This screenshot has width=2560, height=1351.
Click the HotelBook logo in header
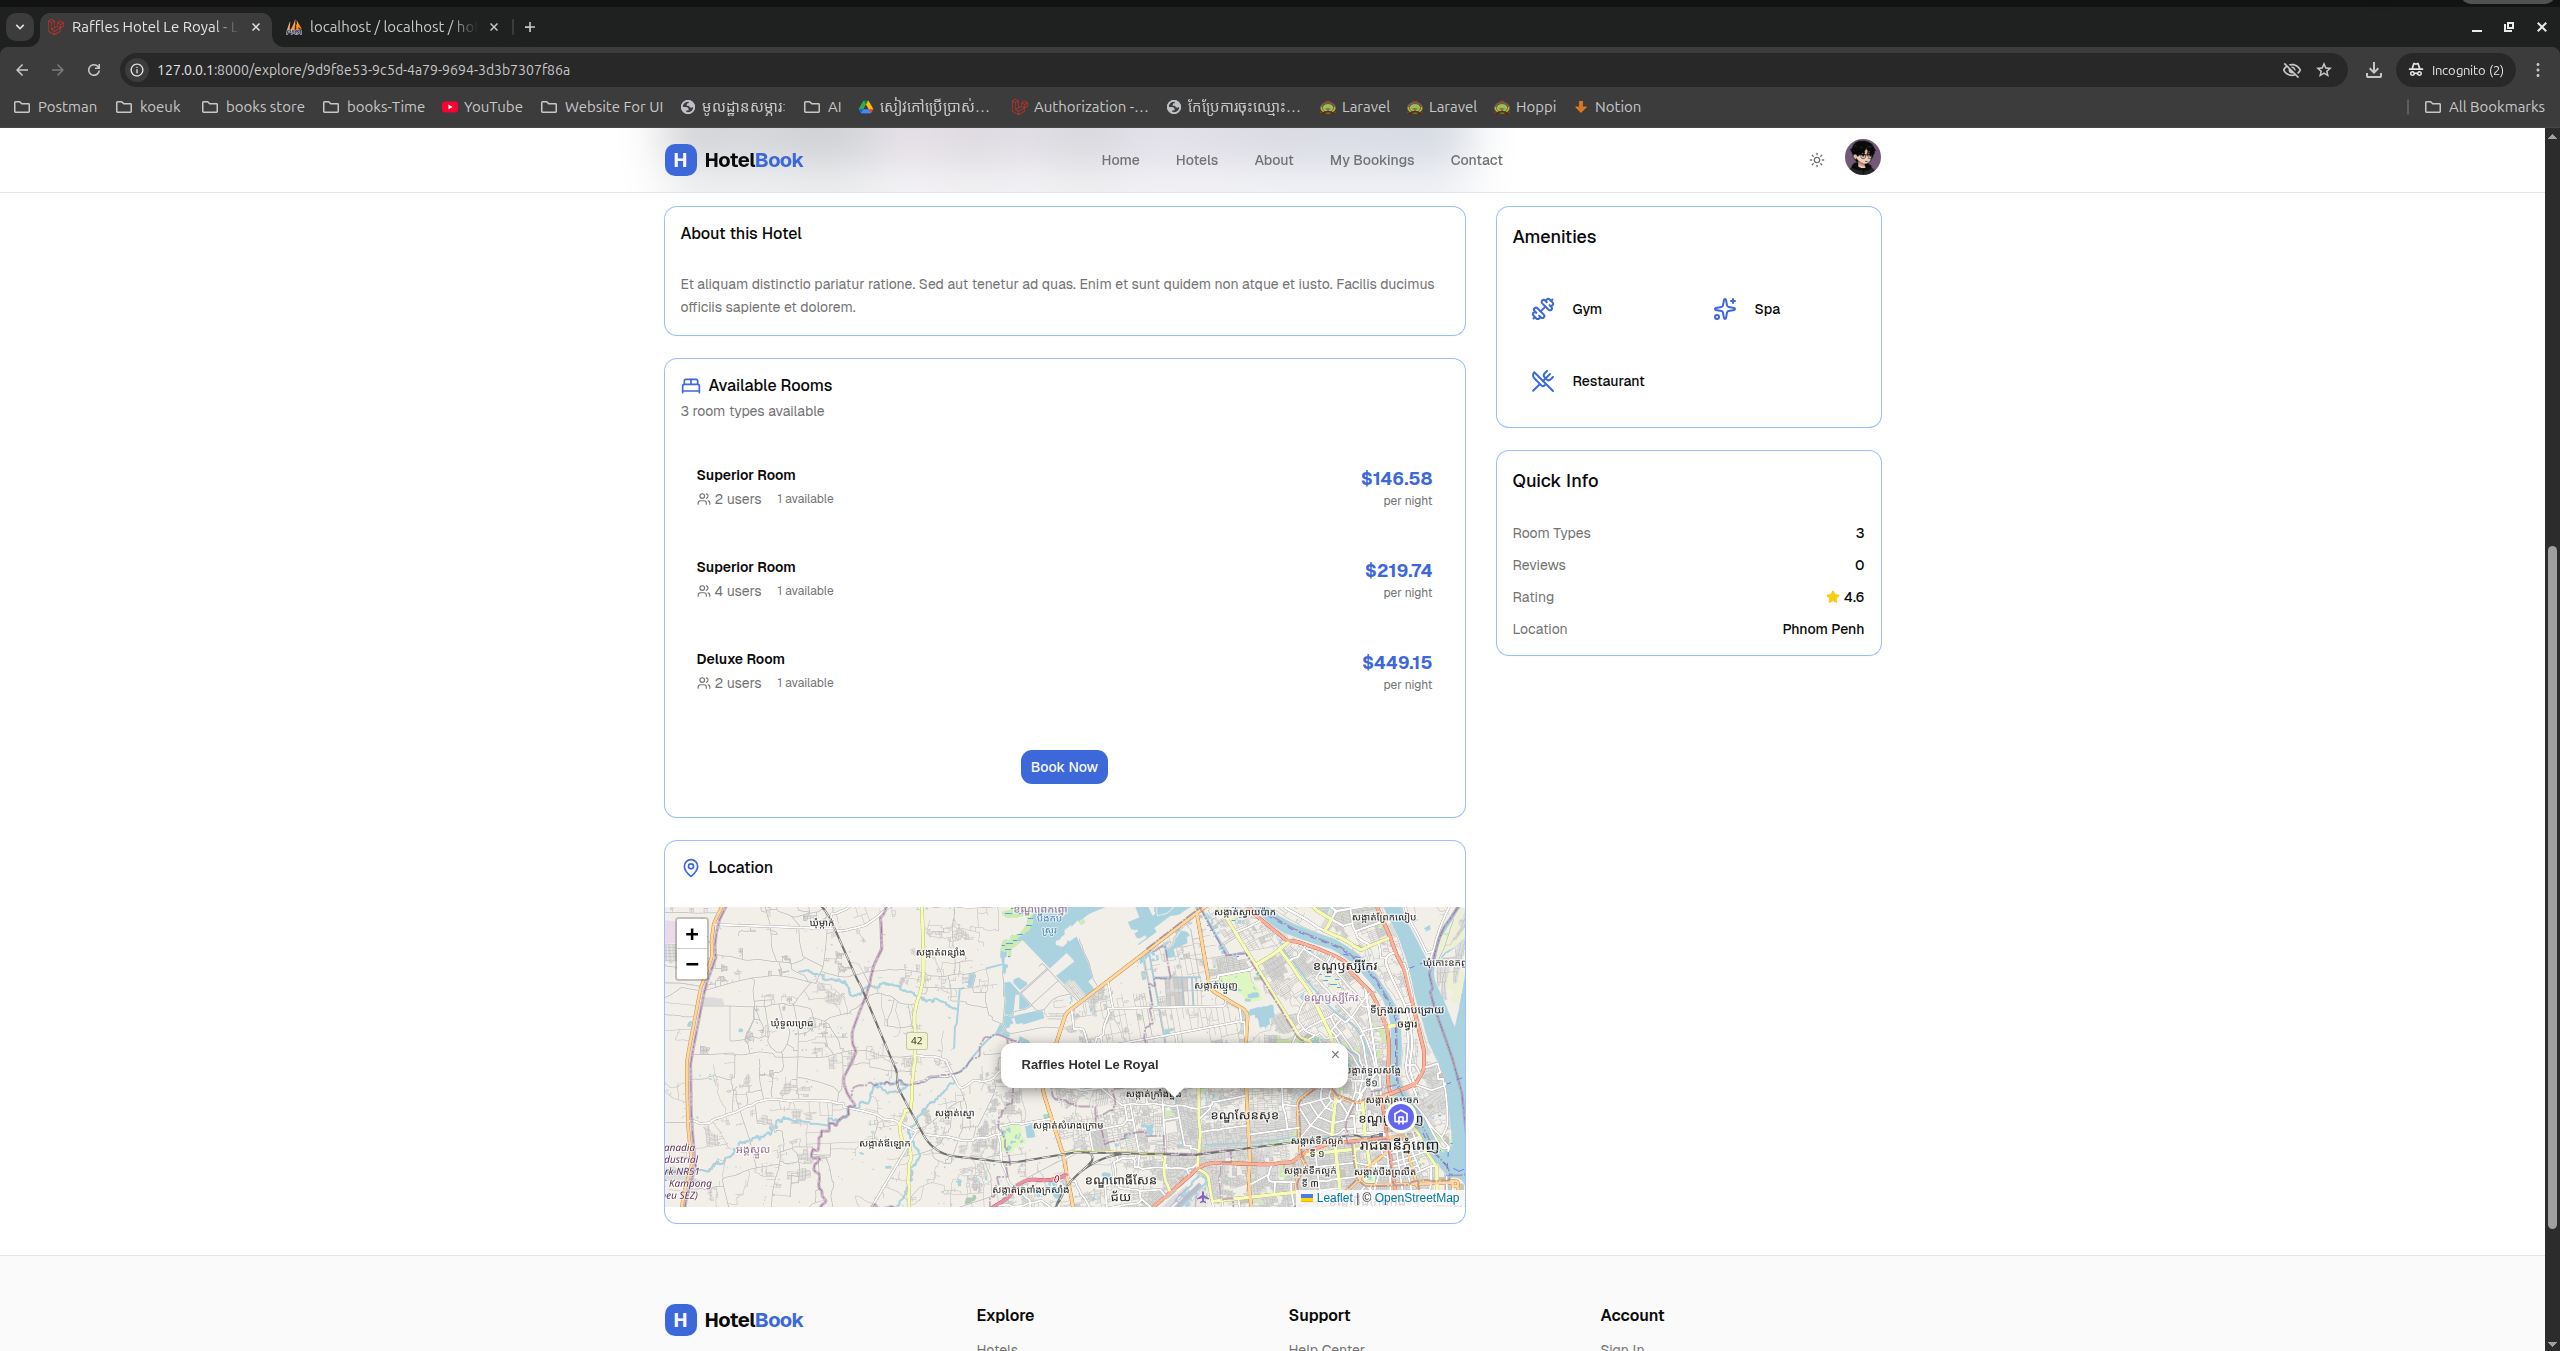(733, 160)
